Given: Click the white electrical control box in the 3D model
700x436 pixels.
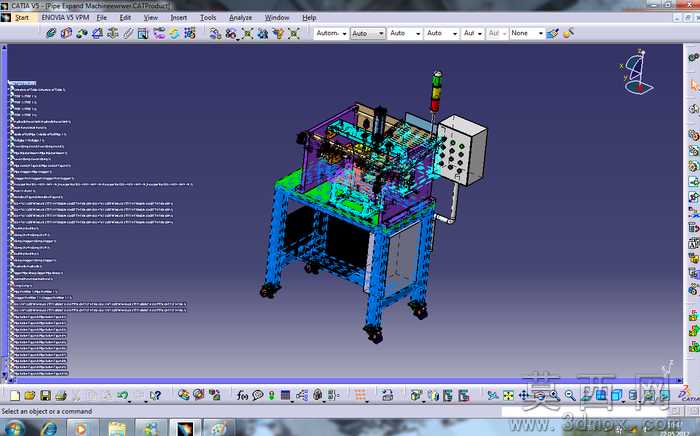Looking at the screenshot, I should click(462, 150).
